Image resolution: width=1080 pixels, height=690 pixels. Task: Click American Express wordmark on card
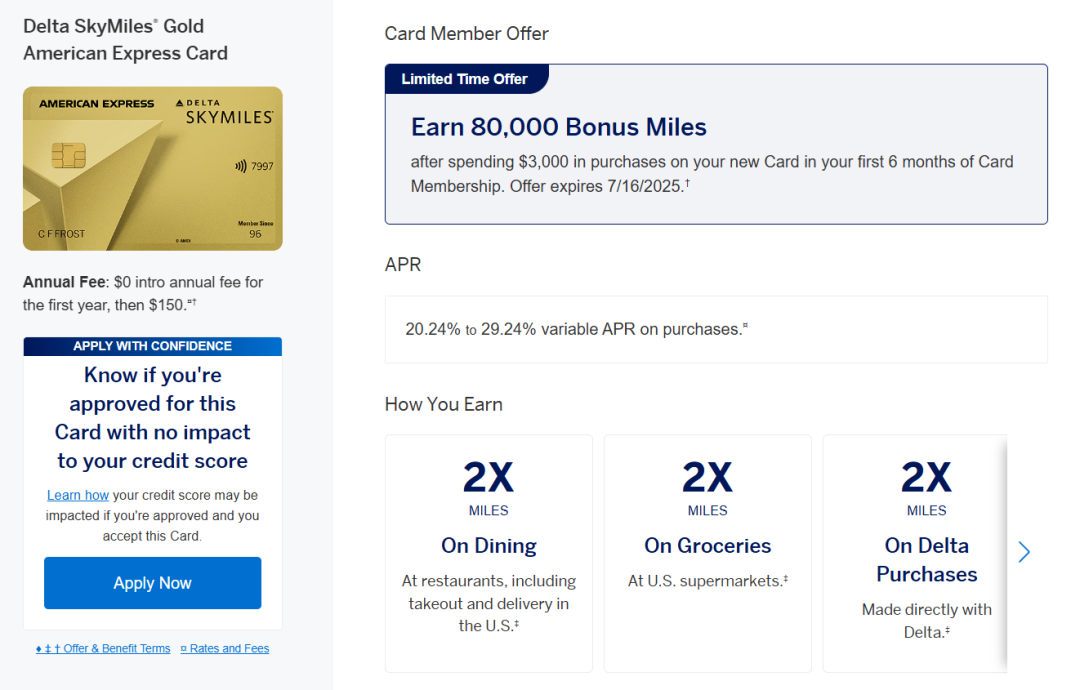click(96, 104)
